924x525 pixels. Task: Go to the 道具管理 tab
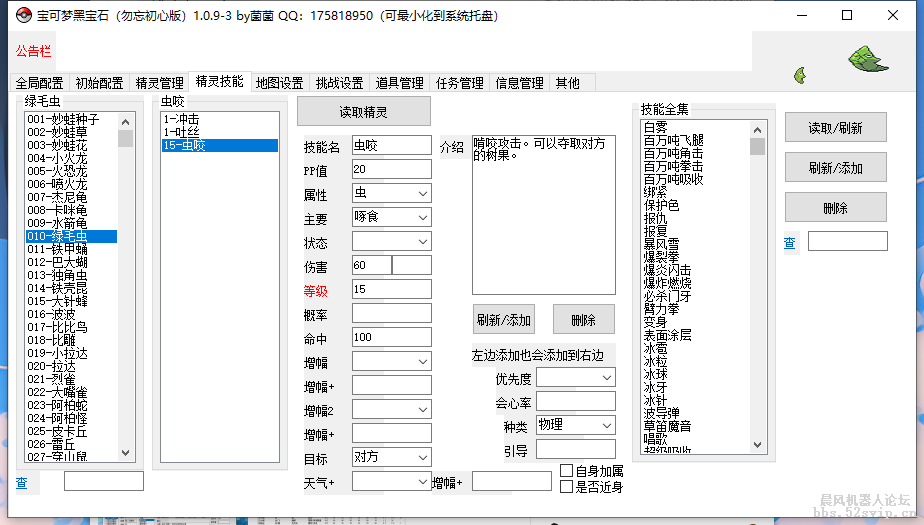point(400,83)
